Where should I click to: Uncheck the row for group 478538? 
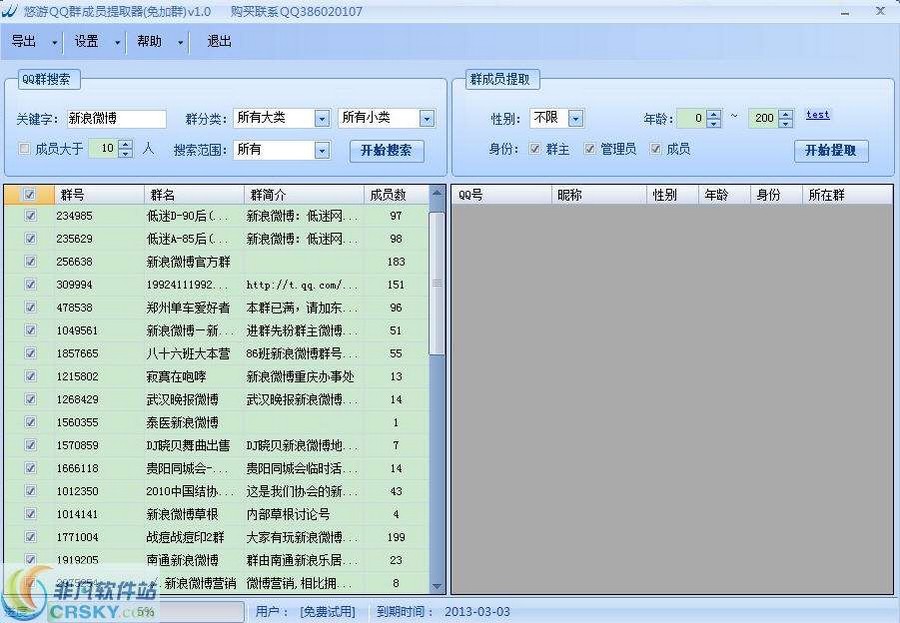point(30,307)
